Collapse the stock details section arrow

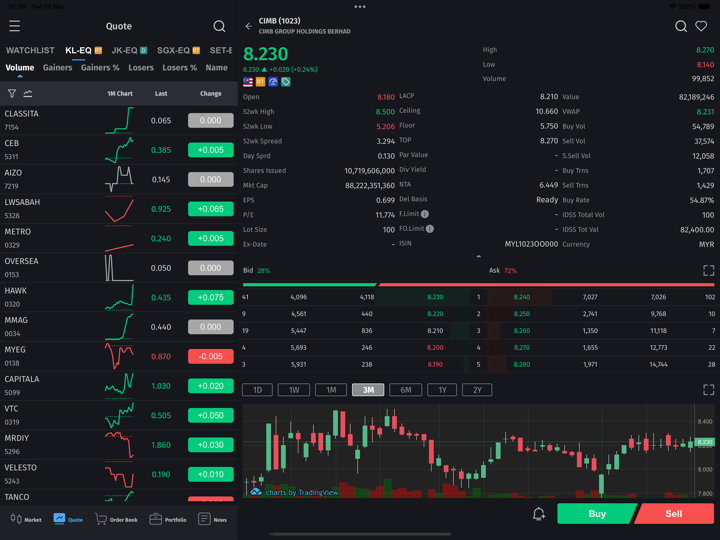tap(478, 256)
